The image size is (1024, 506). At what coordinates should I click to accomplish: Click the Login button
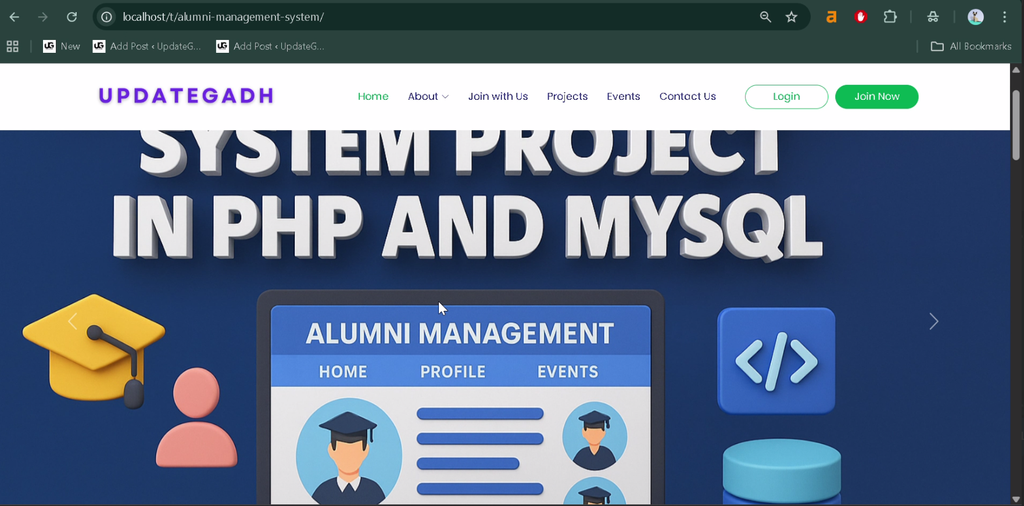[786, 97]
